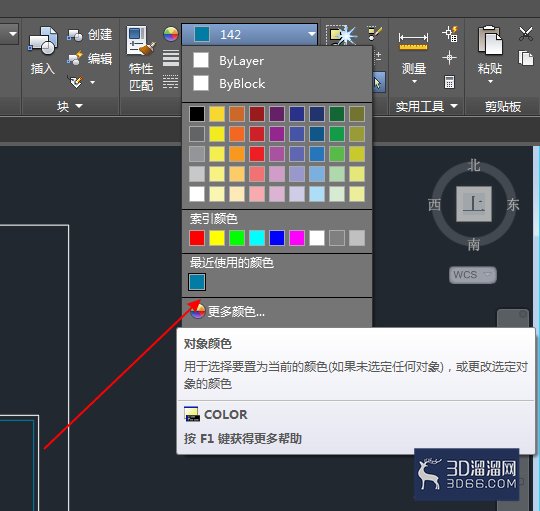
Task: Rotate view to West (西) on ViewCube
Action: point(434,205)
